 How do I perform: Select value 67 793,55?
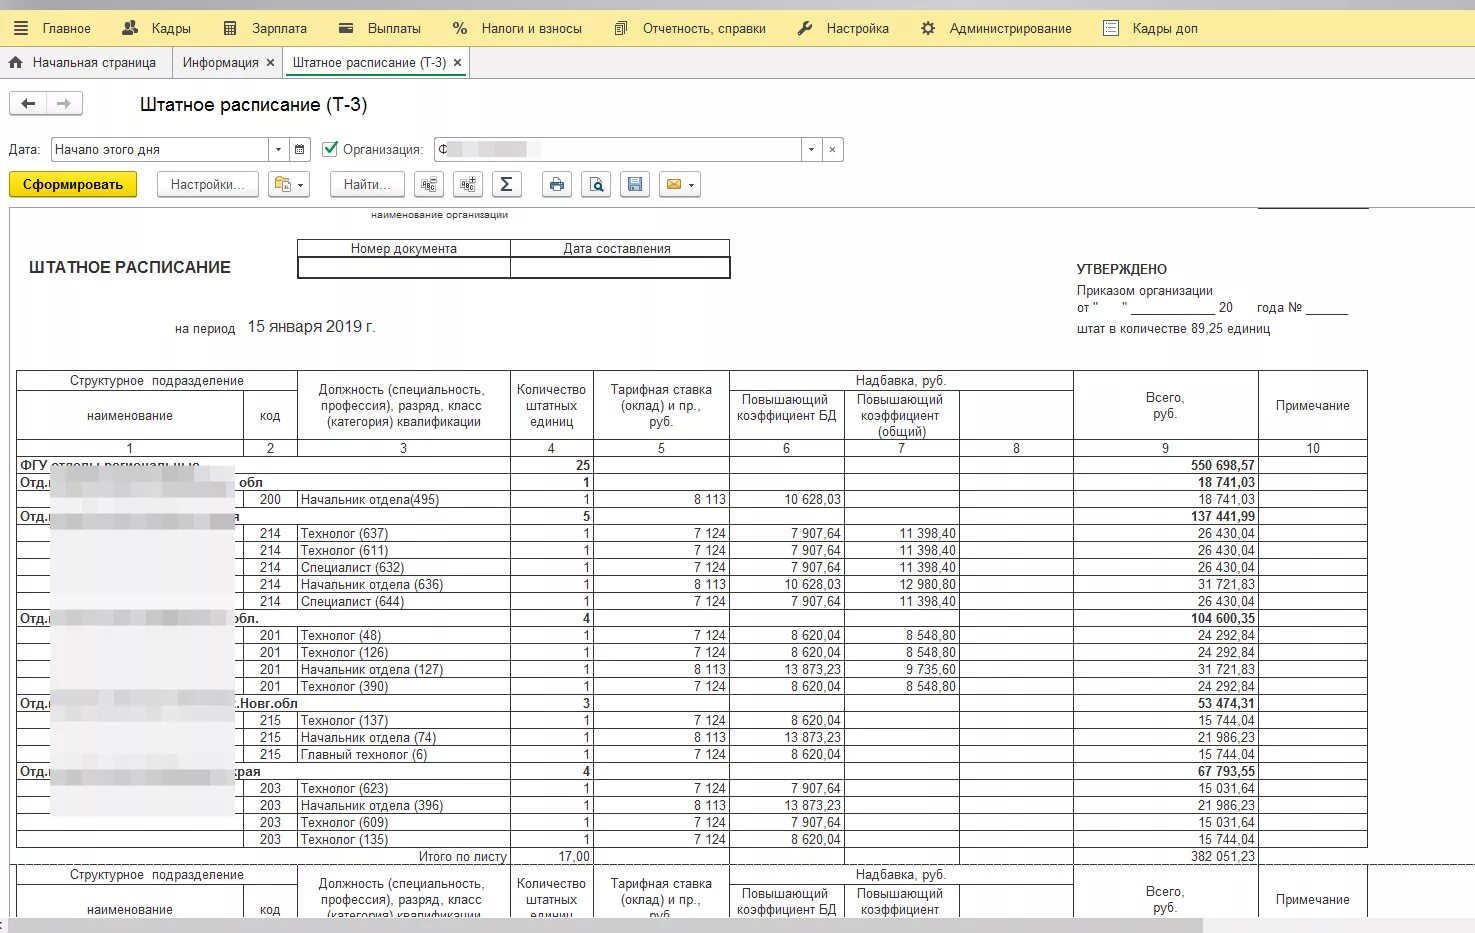(1226, 772)
